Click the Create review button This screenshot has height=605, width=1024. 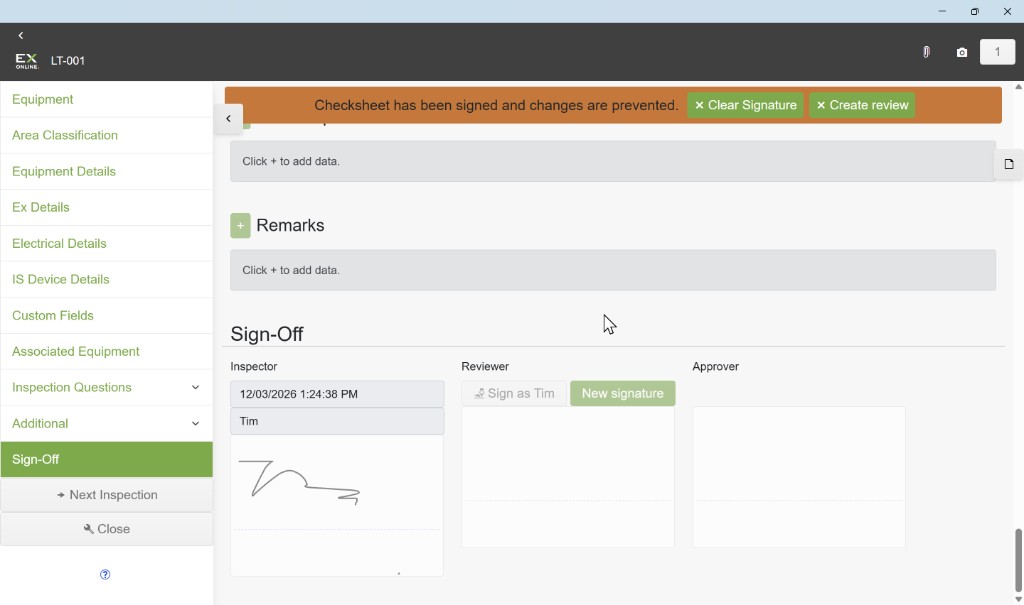(x=862, y=105)
